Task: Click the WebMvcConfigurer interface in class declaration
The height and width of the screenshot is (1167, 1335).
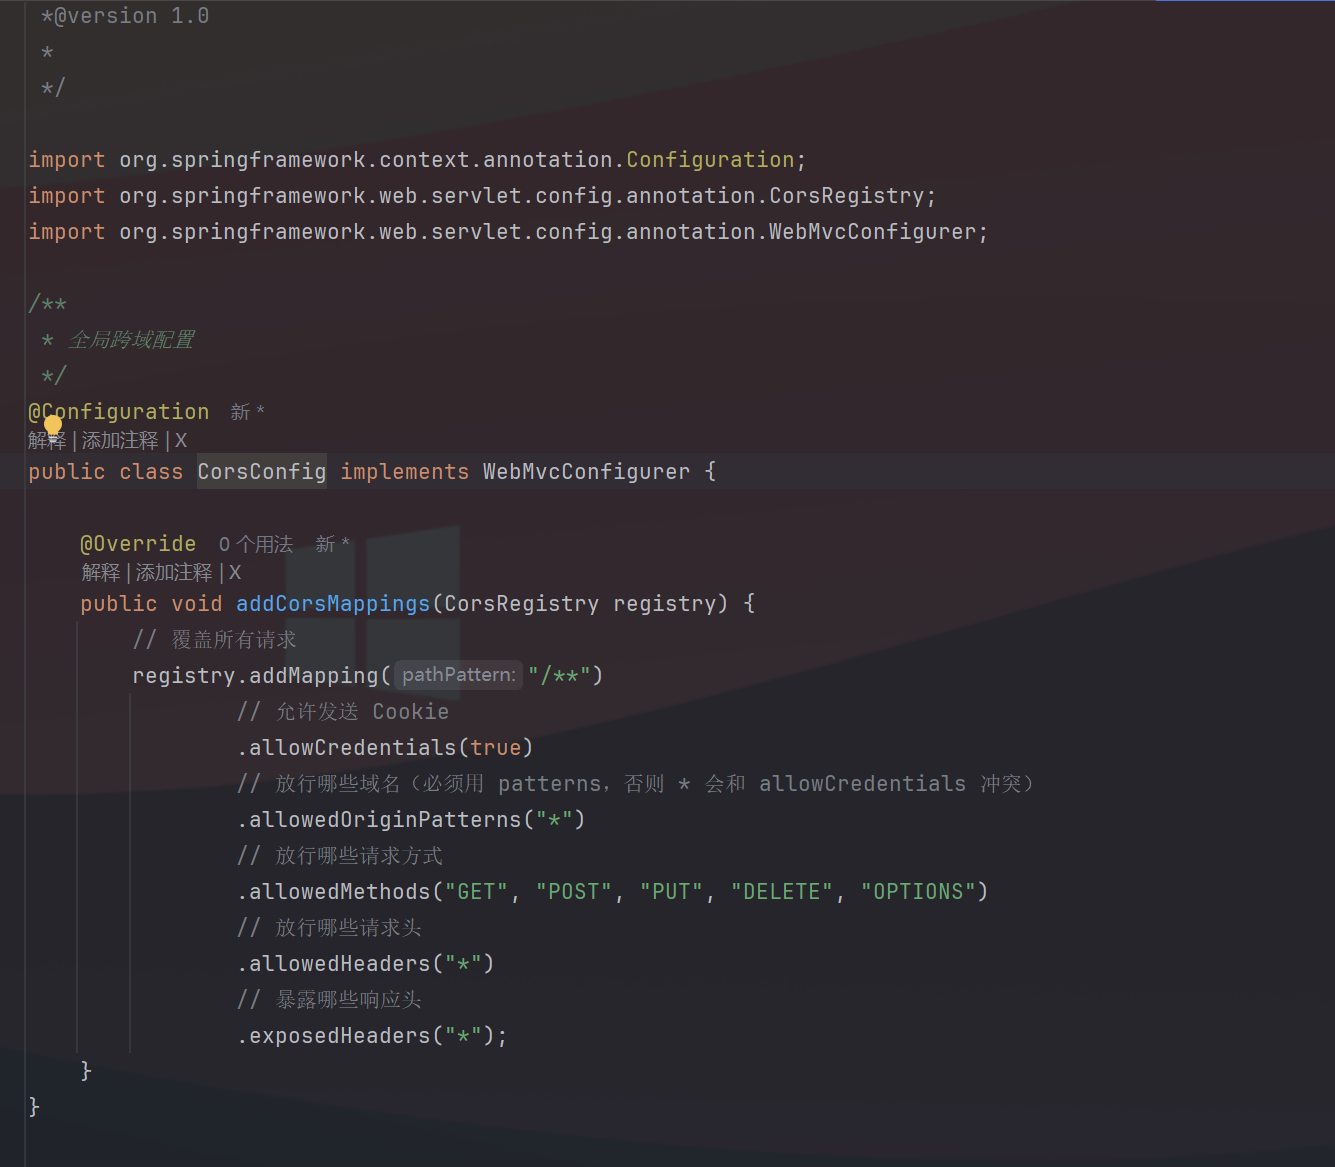Action: [586, 472]
